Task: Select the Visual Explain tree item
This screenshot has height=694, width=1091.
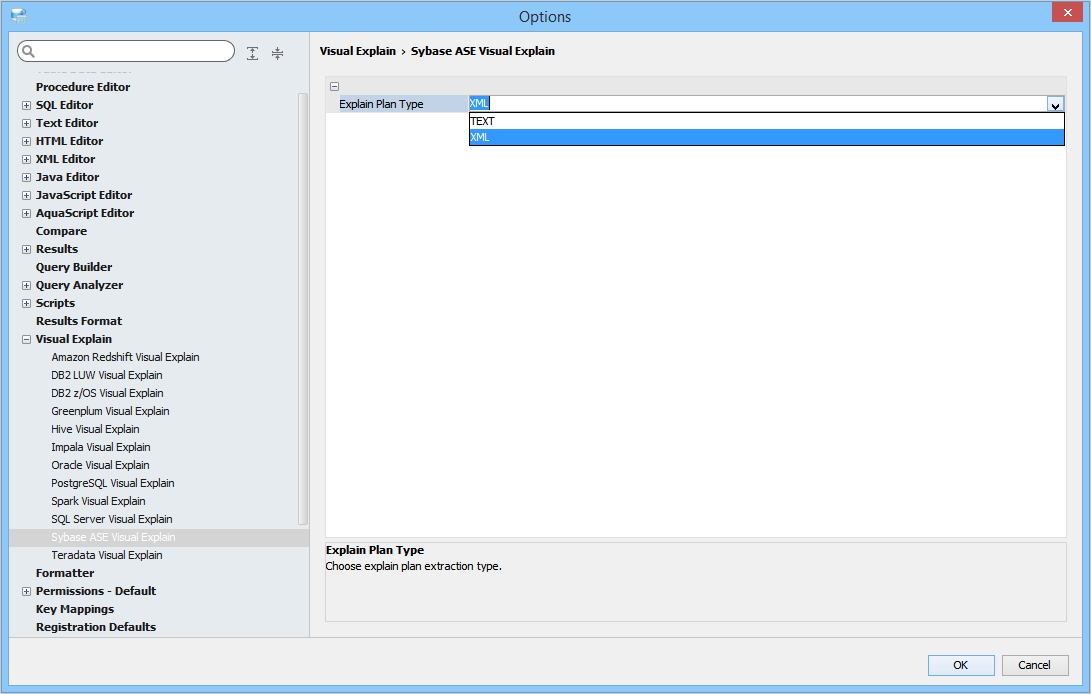Action: pos(74,340)
